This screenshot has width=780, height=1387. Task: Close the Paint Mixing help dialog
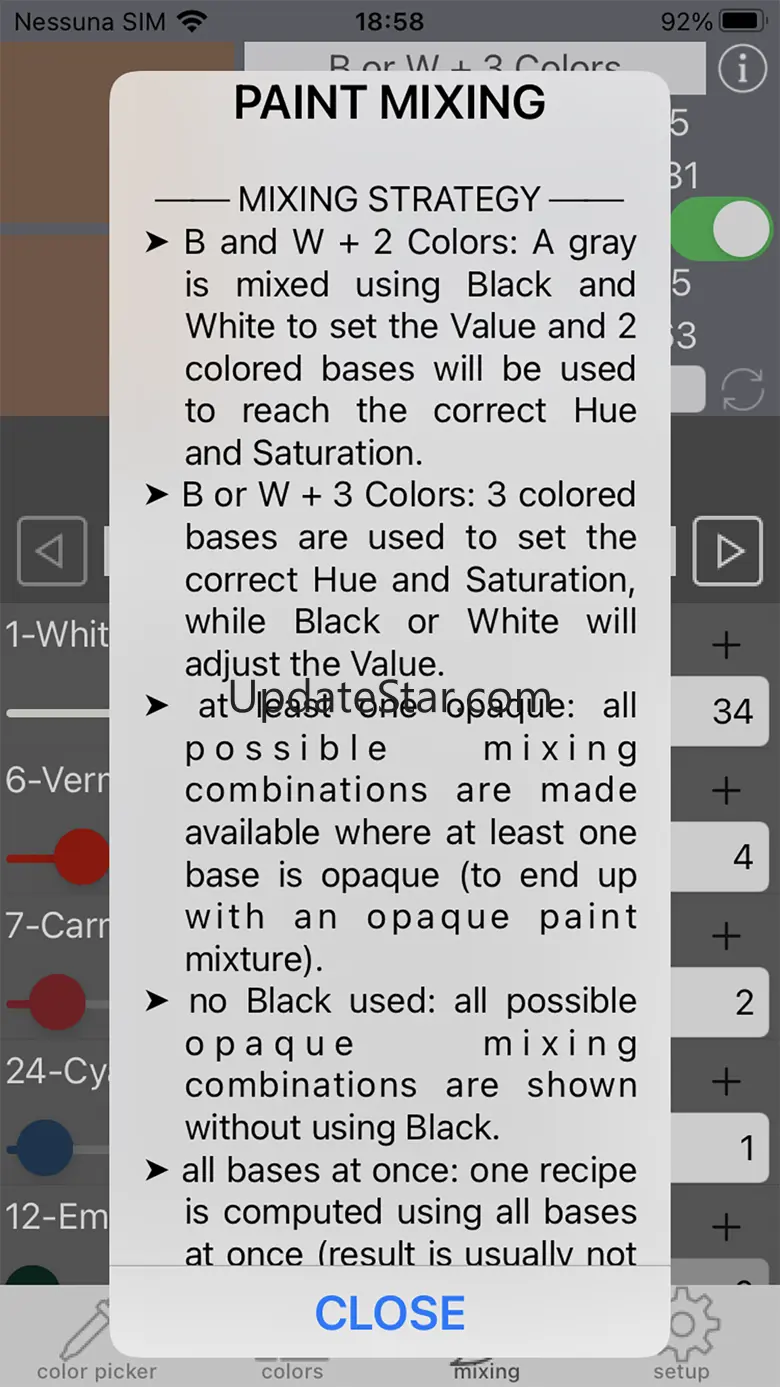[390, 1312]
